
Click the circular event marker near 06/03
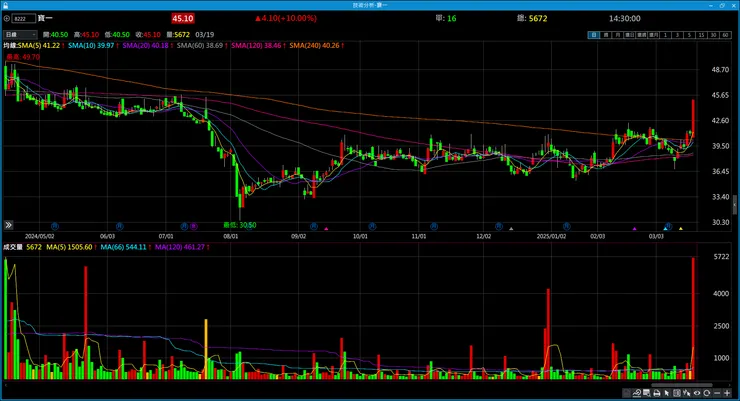[119, 226]
